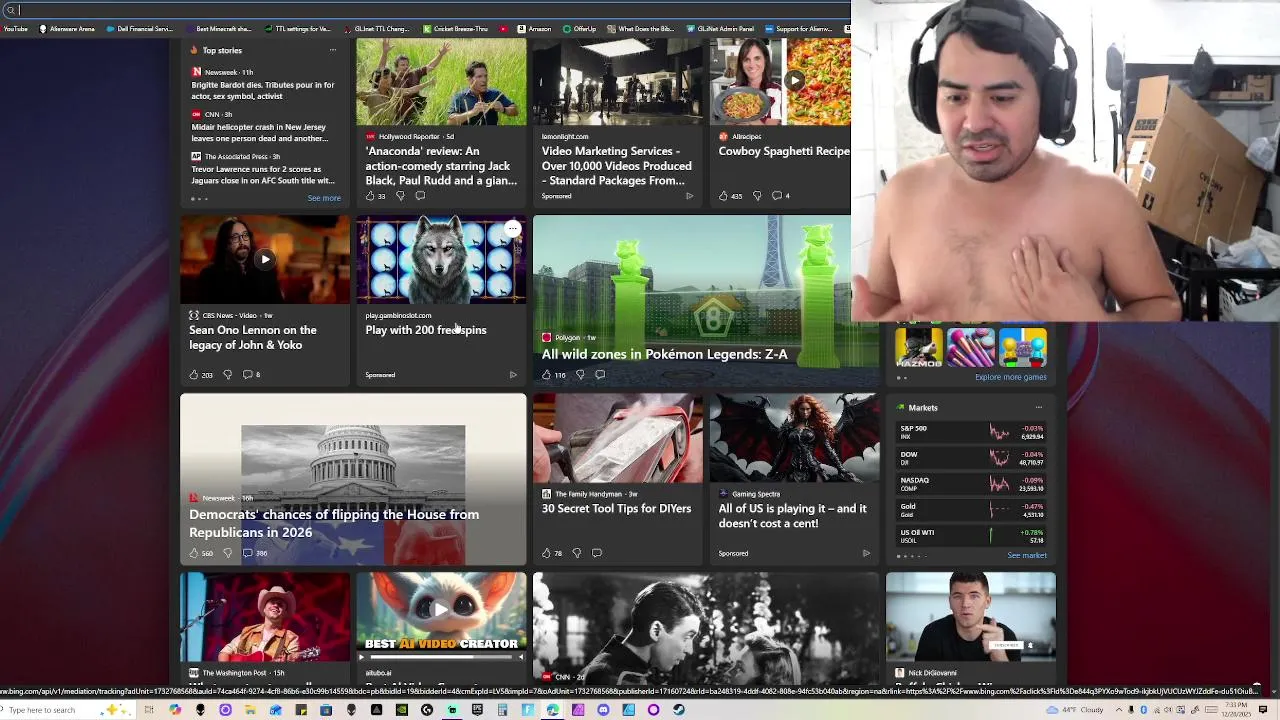Play the Sean Ono Lennon video
The image size is (1280, 720).
point(265,259)
